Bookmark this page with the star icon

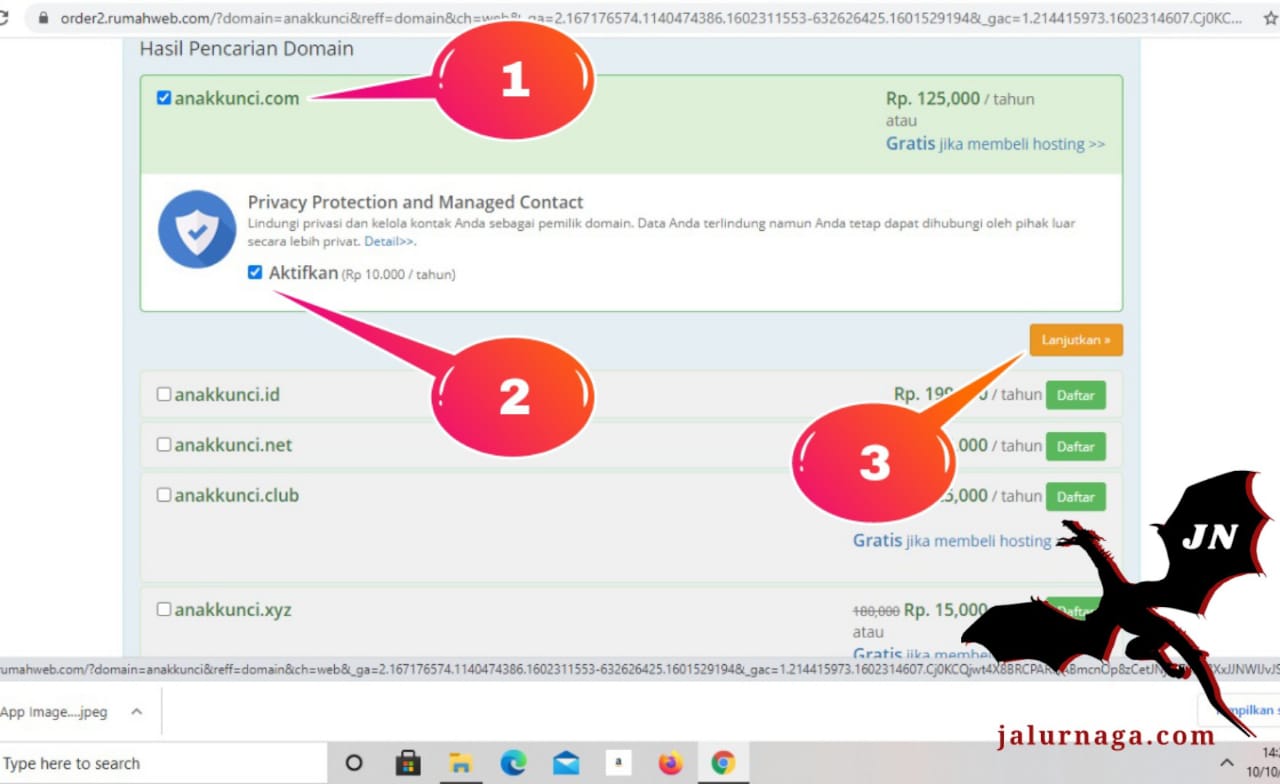pyautogui.click(x=1271, y=18)
